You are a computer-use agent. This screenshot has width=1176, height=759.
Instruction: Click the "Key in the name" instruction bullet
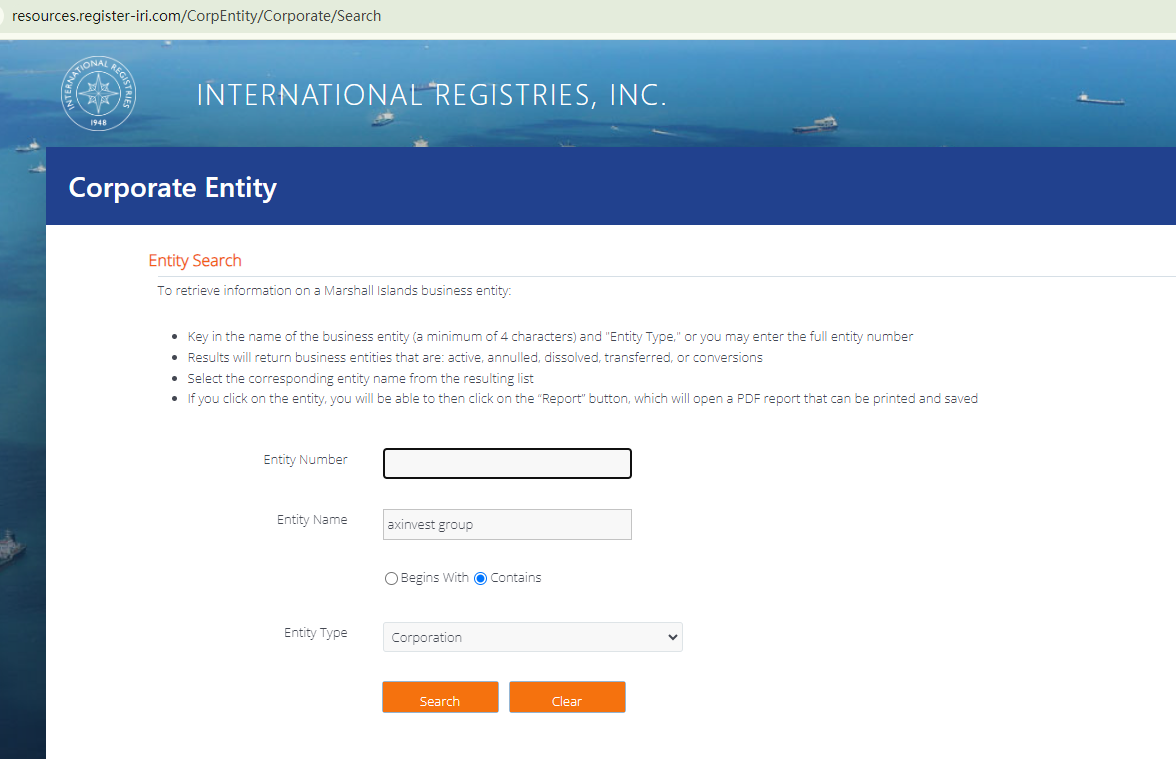550,336
